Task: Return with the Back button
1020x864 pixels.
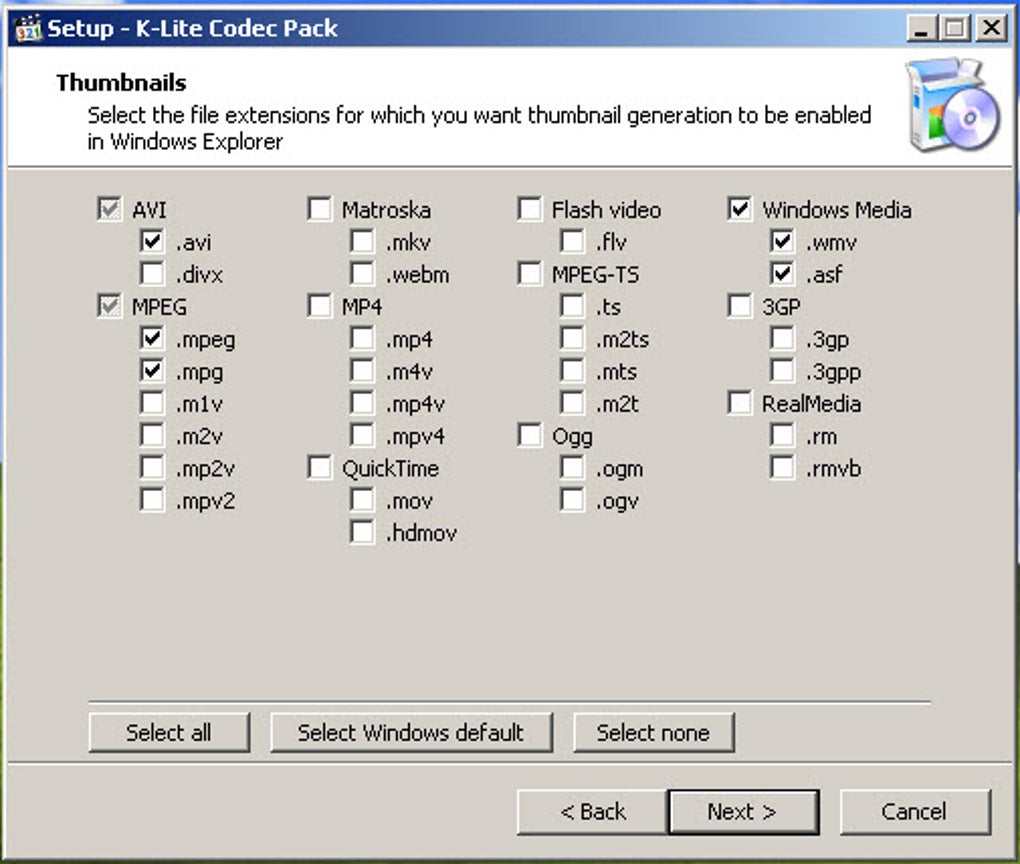Action: pyautogui.click(x=592, y=812)
